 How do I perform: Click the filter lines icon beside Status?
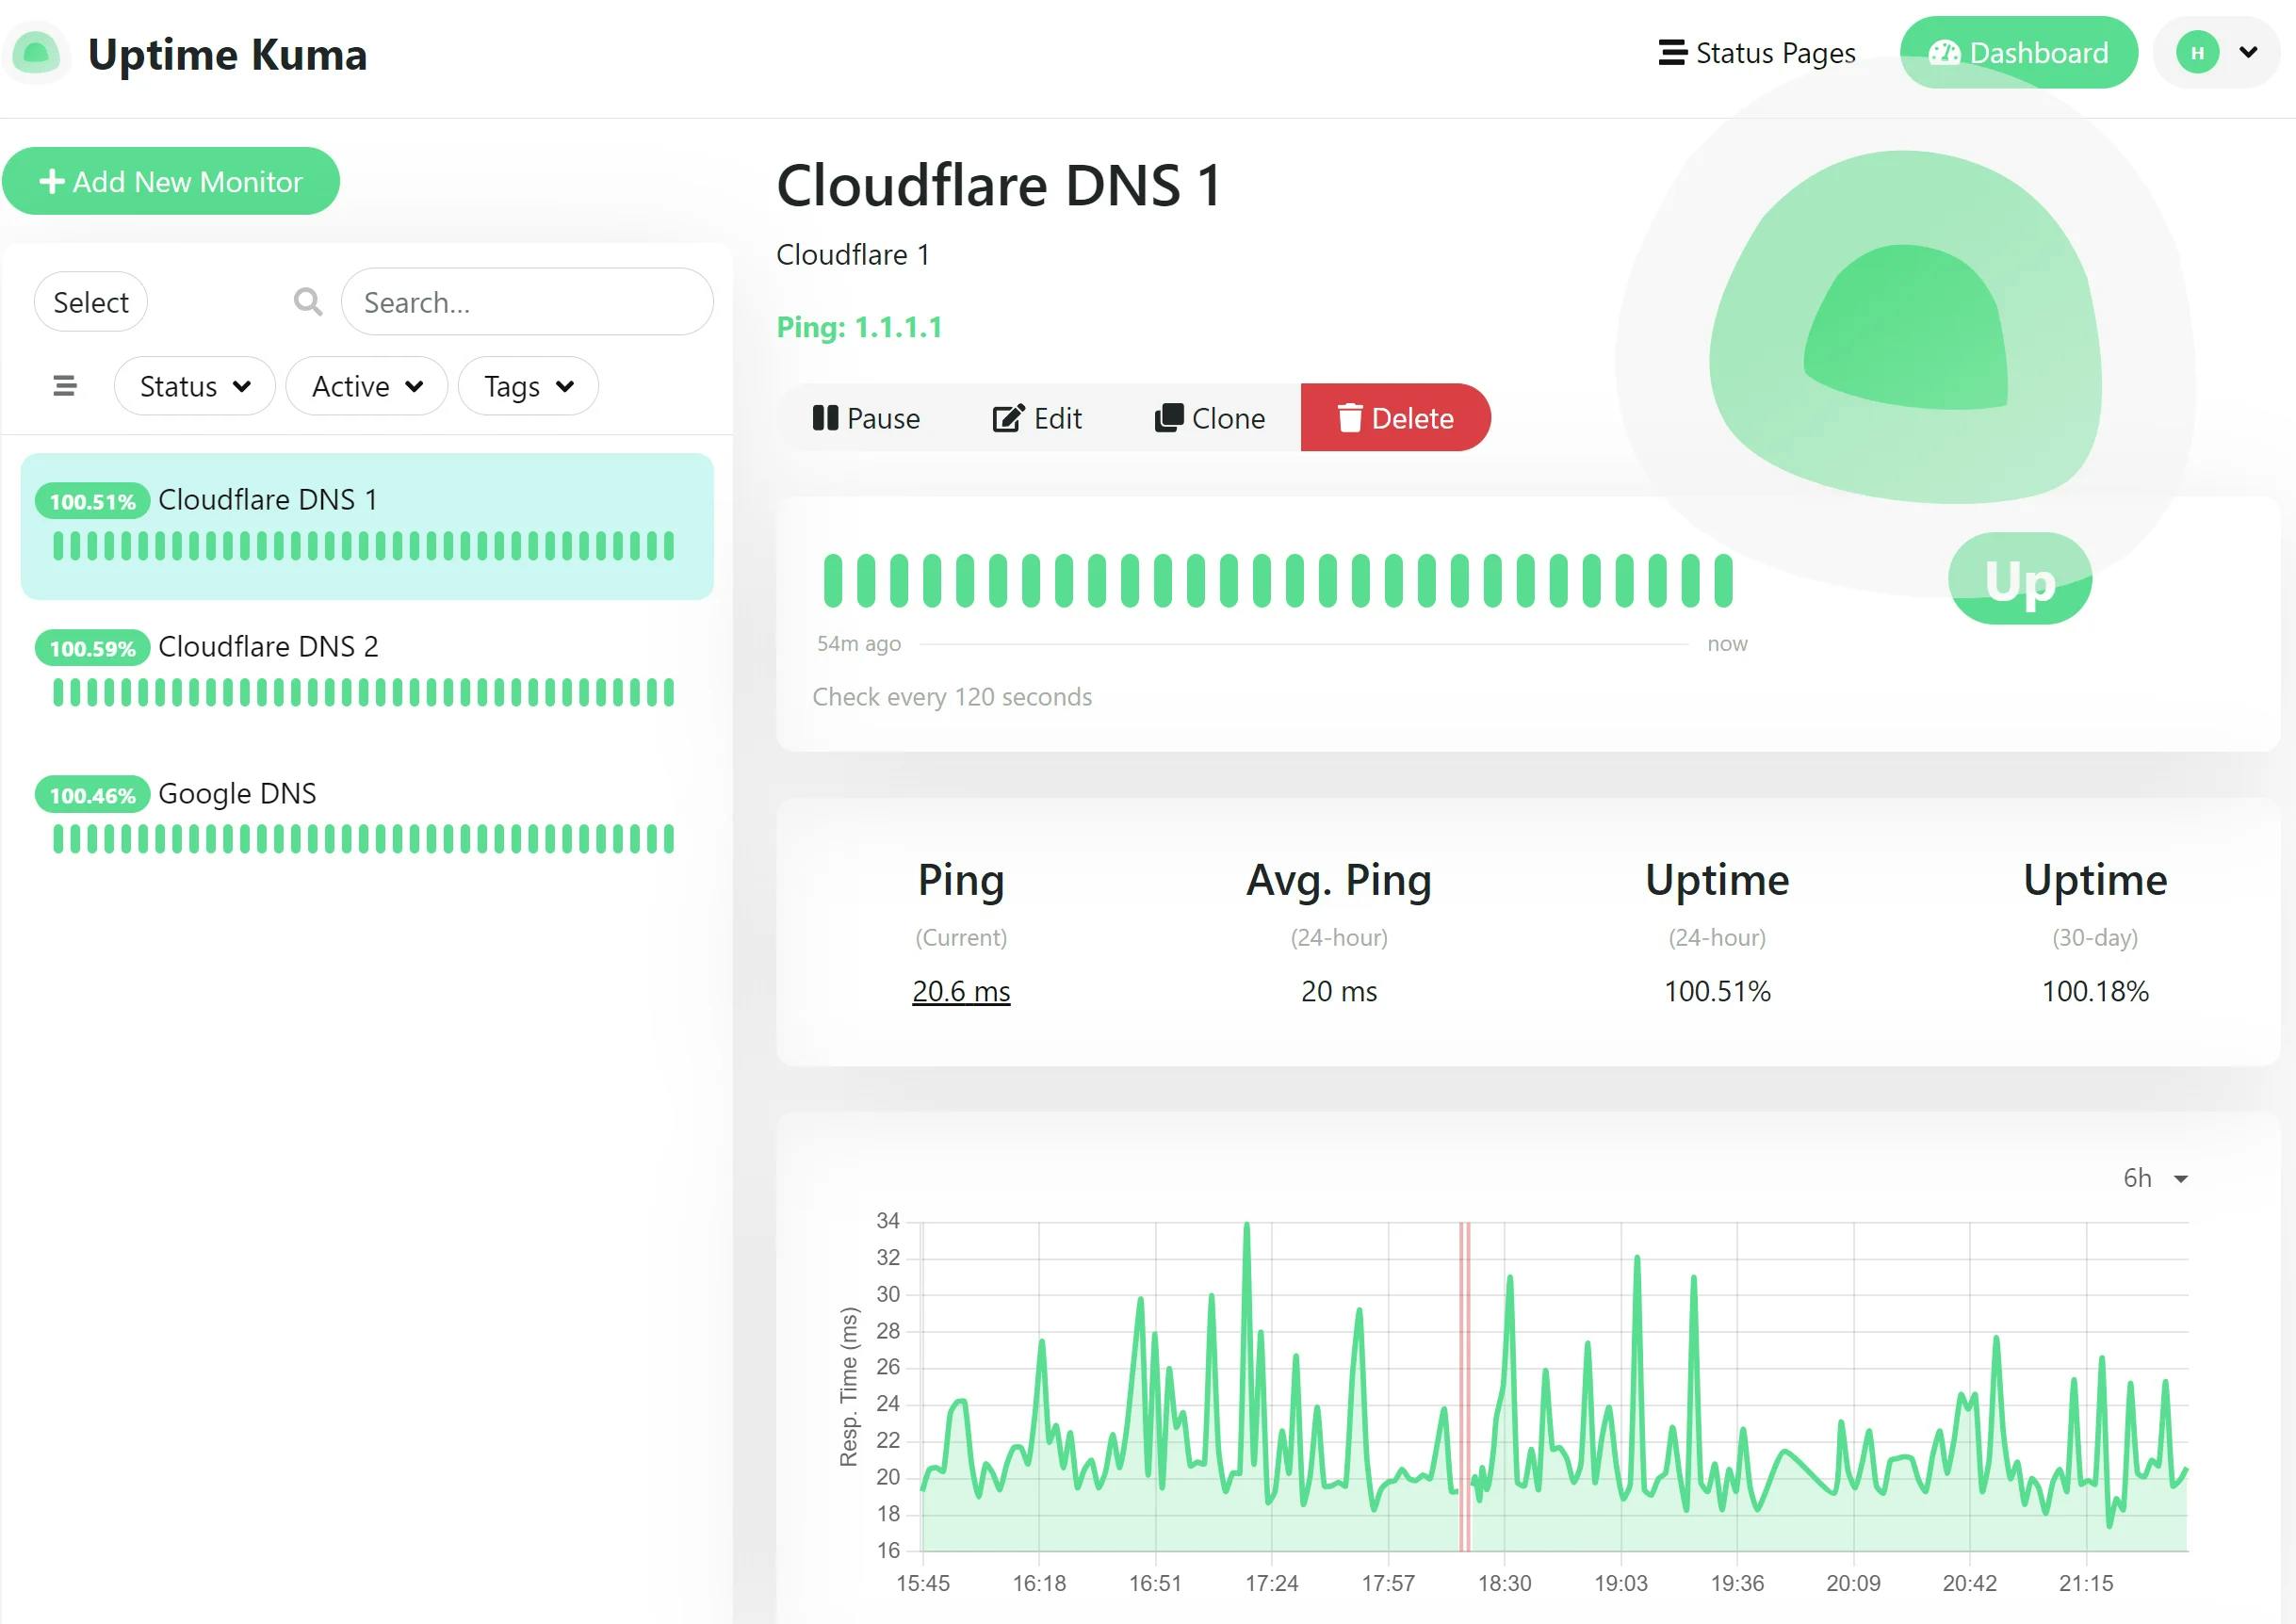point(65,386)
